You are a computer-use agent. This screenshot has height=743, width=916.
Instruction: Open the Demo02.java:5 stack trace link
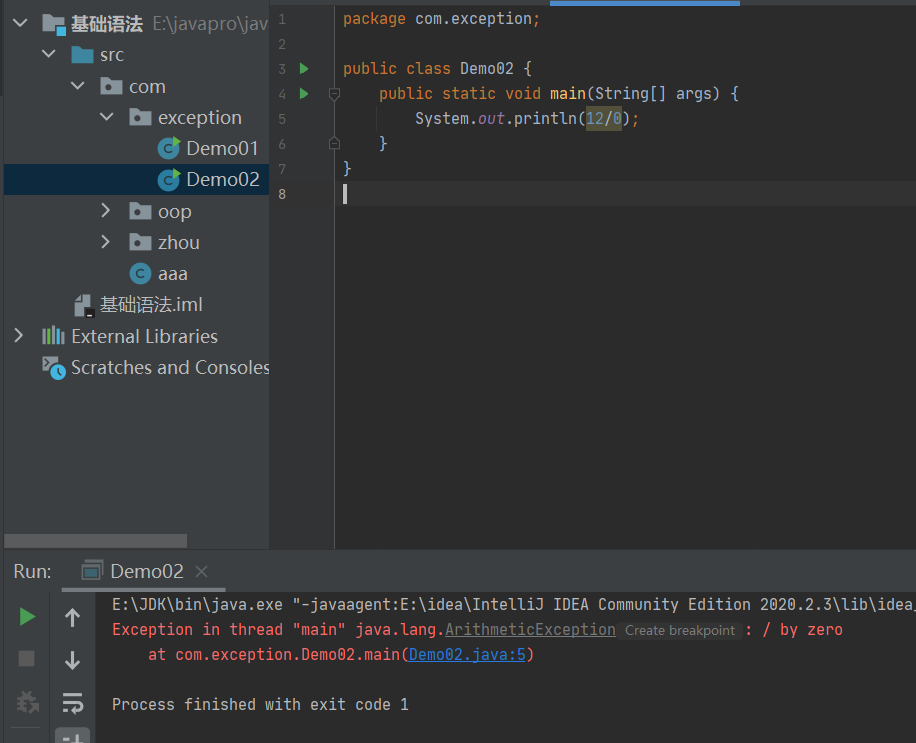(x=467, y=655)
